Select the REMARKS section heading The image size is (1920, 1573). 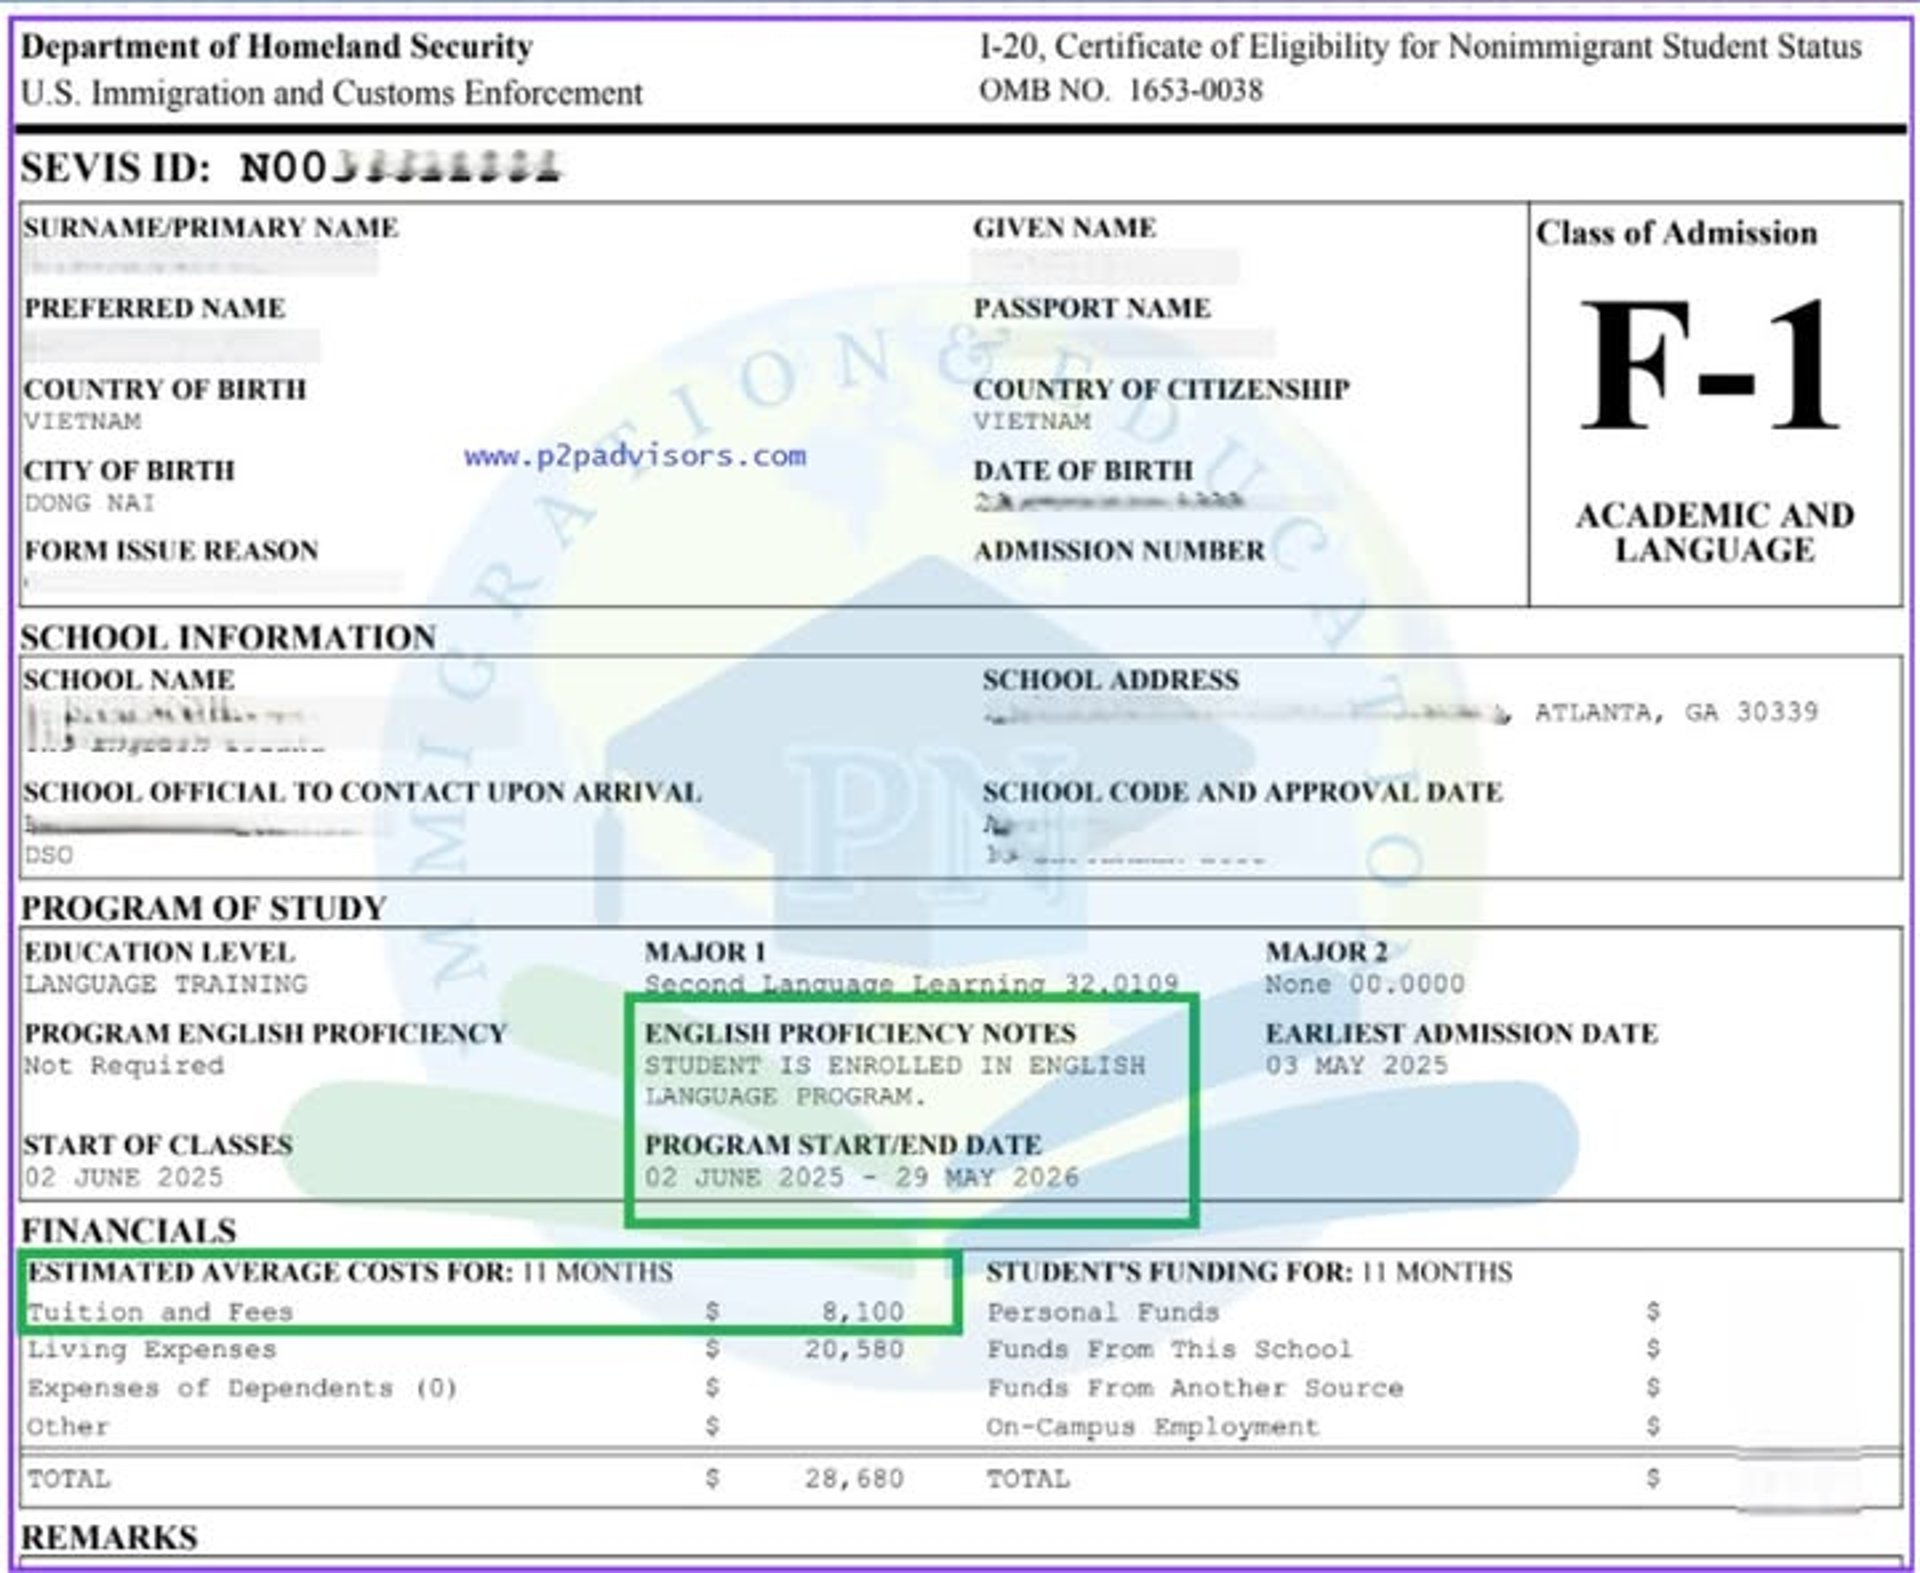[110, 1537]
